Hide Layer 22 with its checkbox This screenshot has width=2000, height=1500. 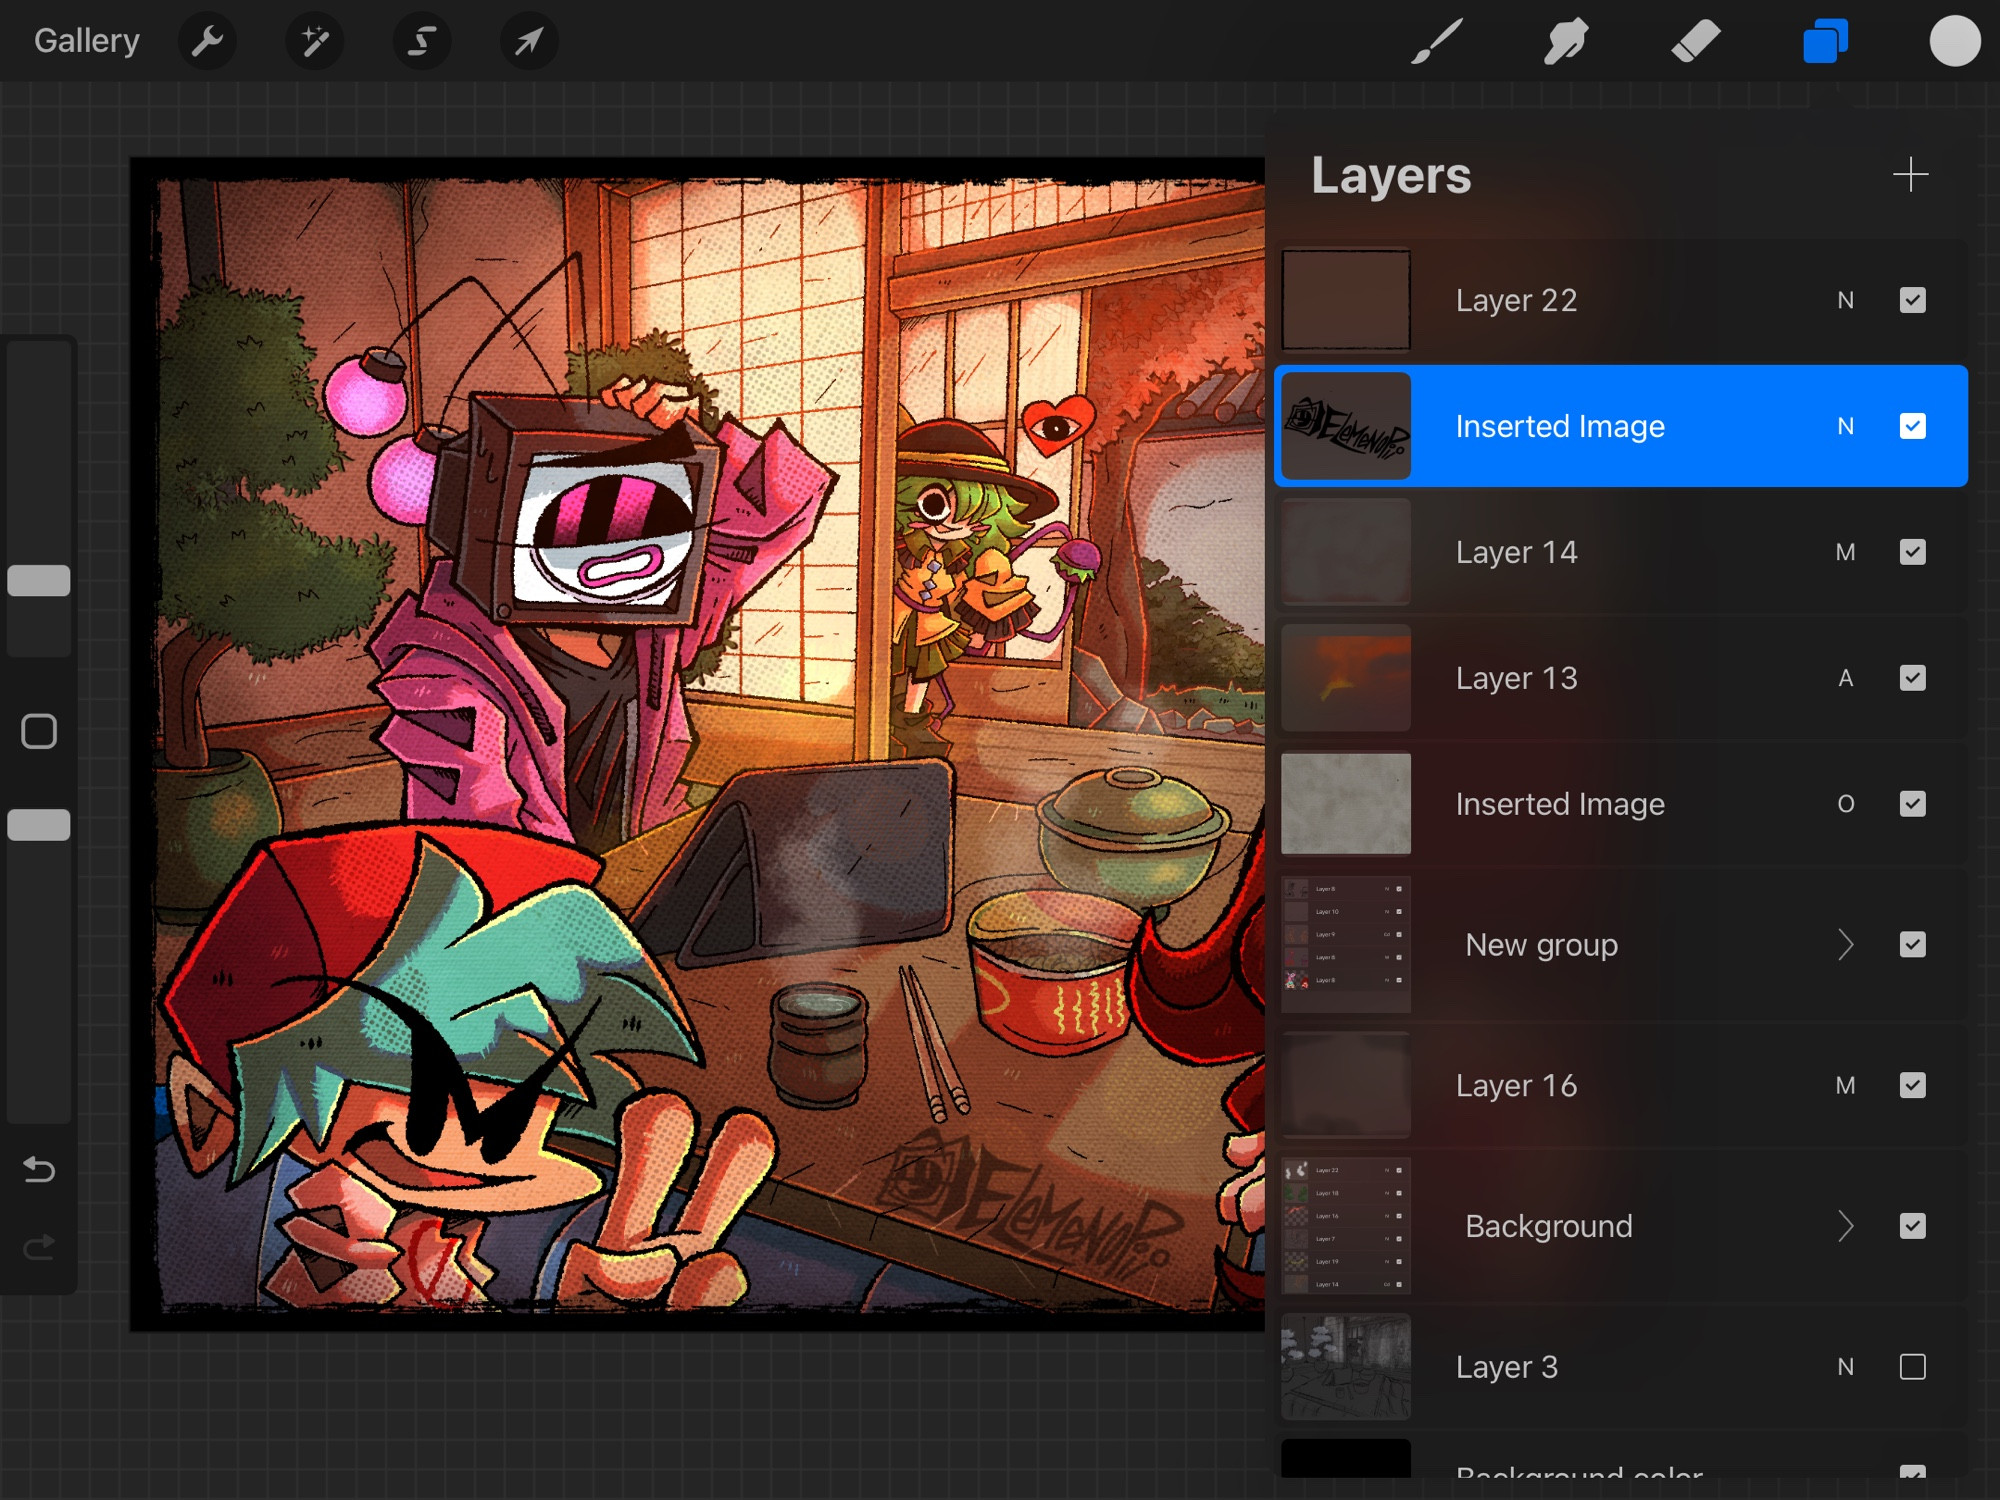(1912, 300)
